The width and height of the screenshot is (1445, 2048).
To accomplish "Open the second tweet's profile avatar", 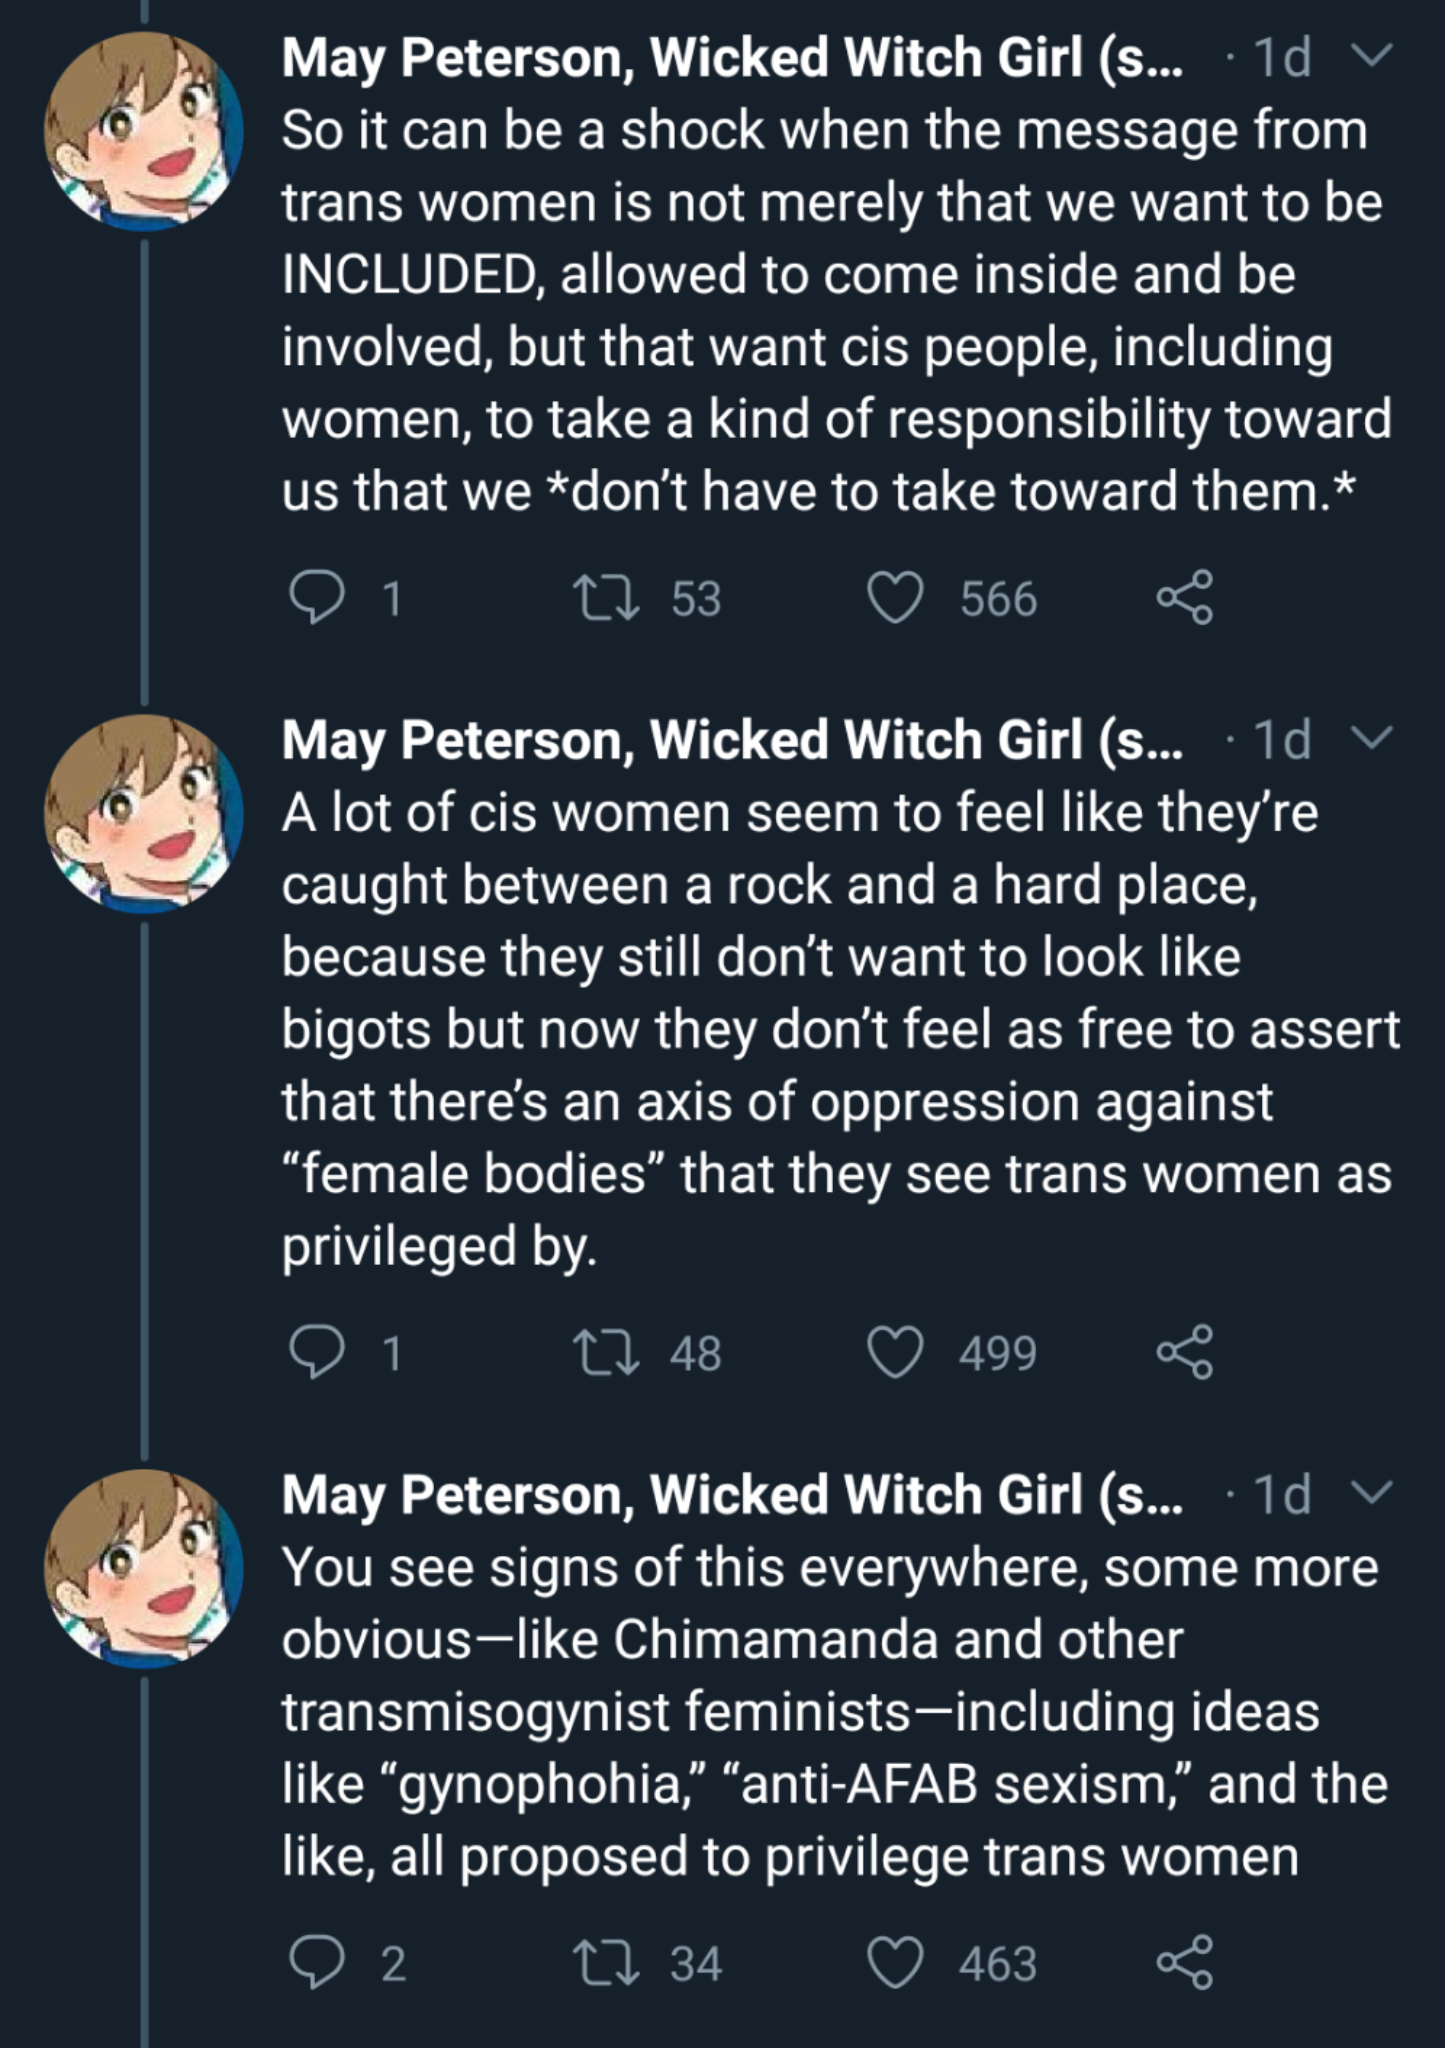I will tap(143, 813).
